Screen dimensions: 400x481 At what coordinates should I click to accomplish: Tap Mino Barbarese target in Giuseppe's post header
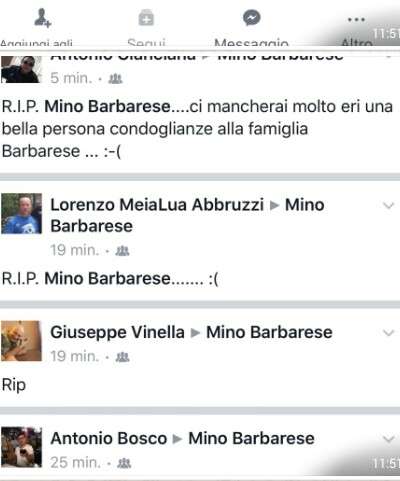(x=269, y=332)
